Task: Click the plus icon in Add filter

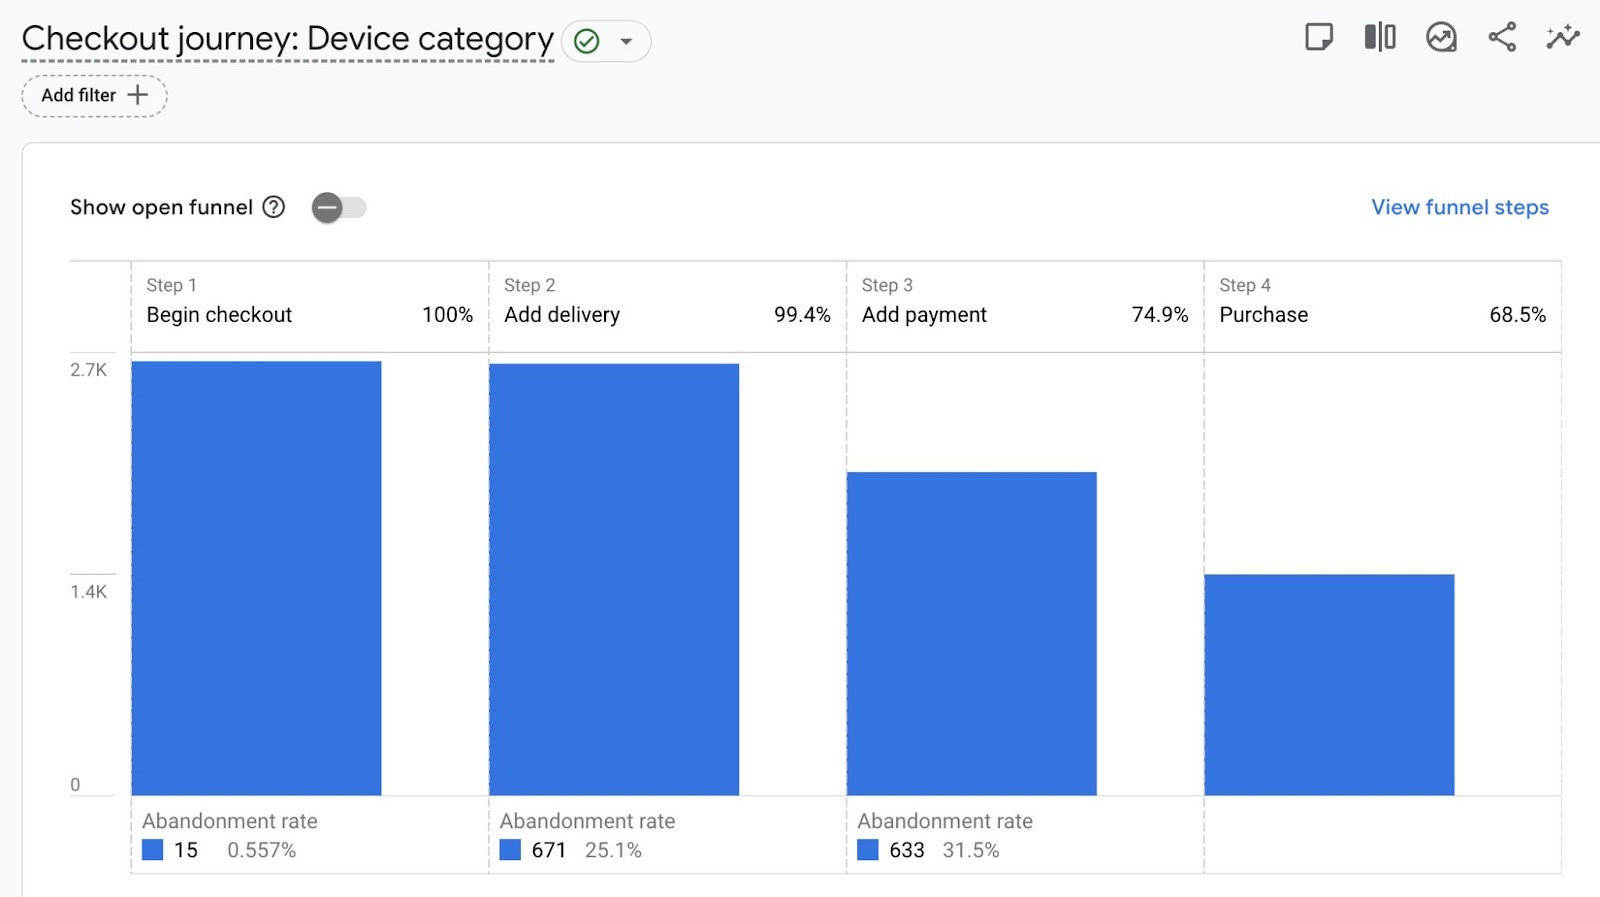Action: (x=138, y=95)
